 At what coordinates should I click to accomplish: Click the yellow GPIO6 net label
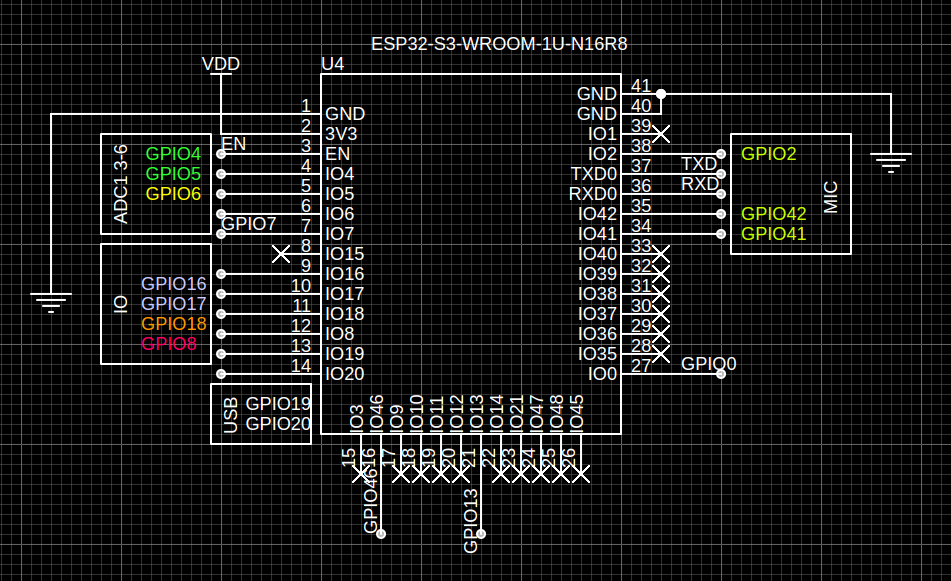(x=173, y=193)
